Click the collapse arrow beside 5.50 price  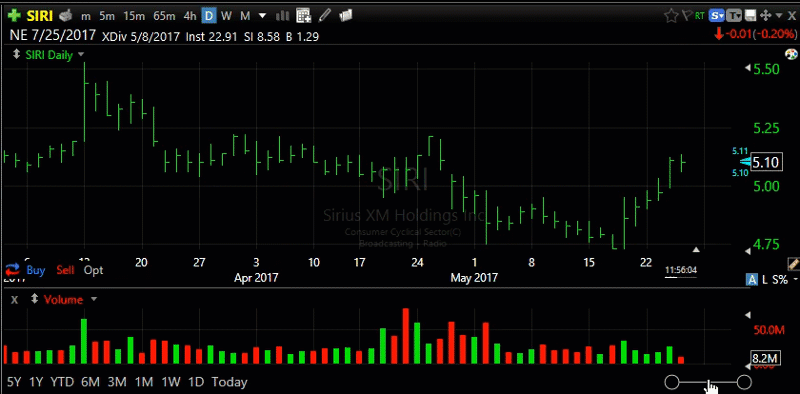tap(748, 67)
